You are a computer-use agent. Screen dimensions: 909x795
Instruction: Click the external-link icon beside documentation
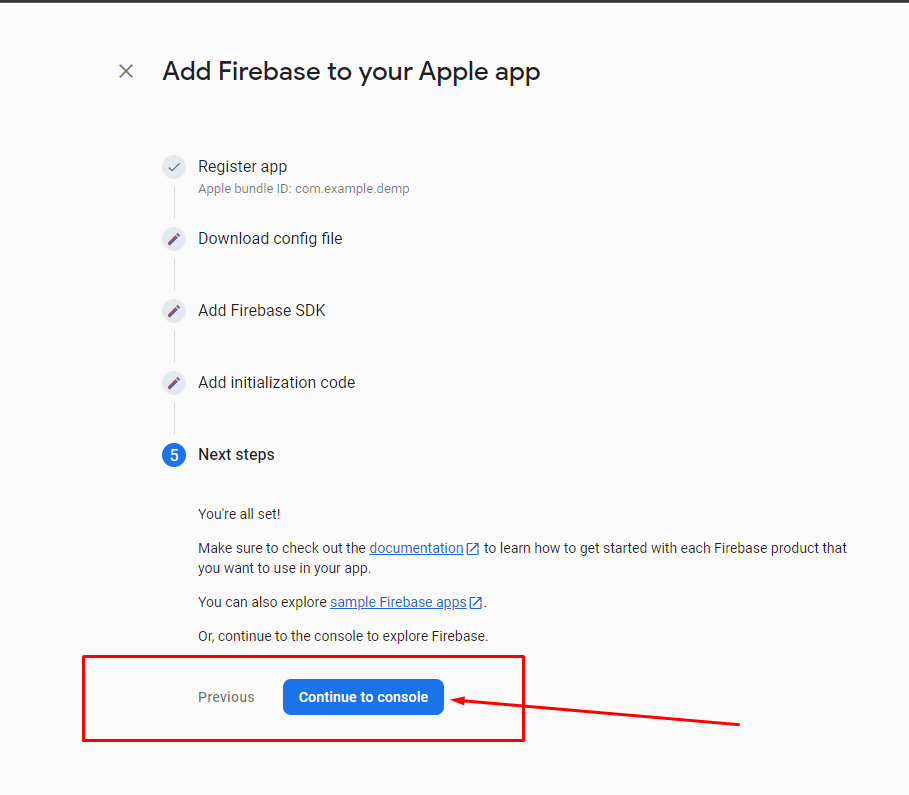[473, 549]
